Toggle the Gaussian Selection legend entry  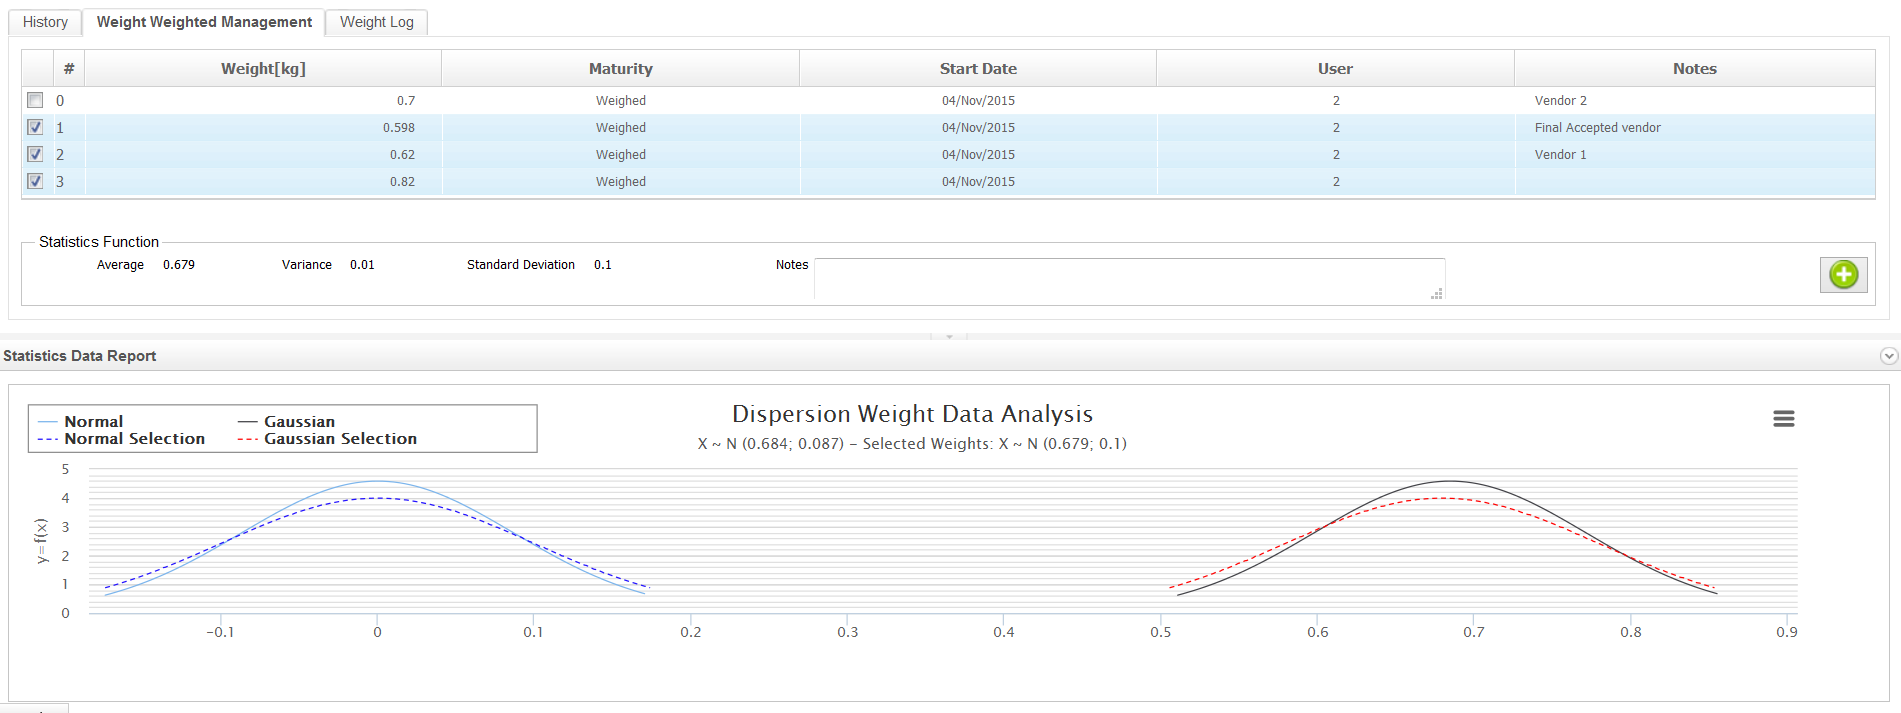click(327, 439)
